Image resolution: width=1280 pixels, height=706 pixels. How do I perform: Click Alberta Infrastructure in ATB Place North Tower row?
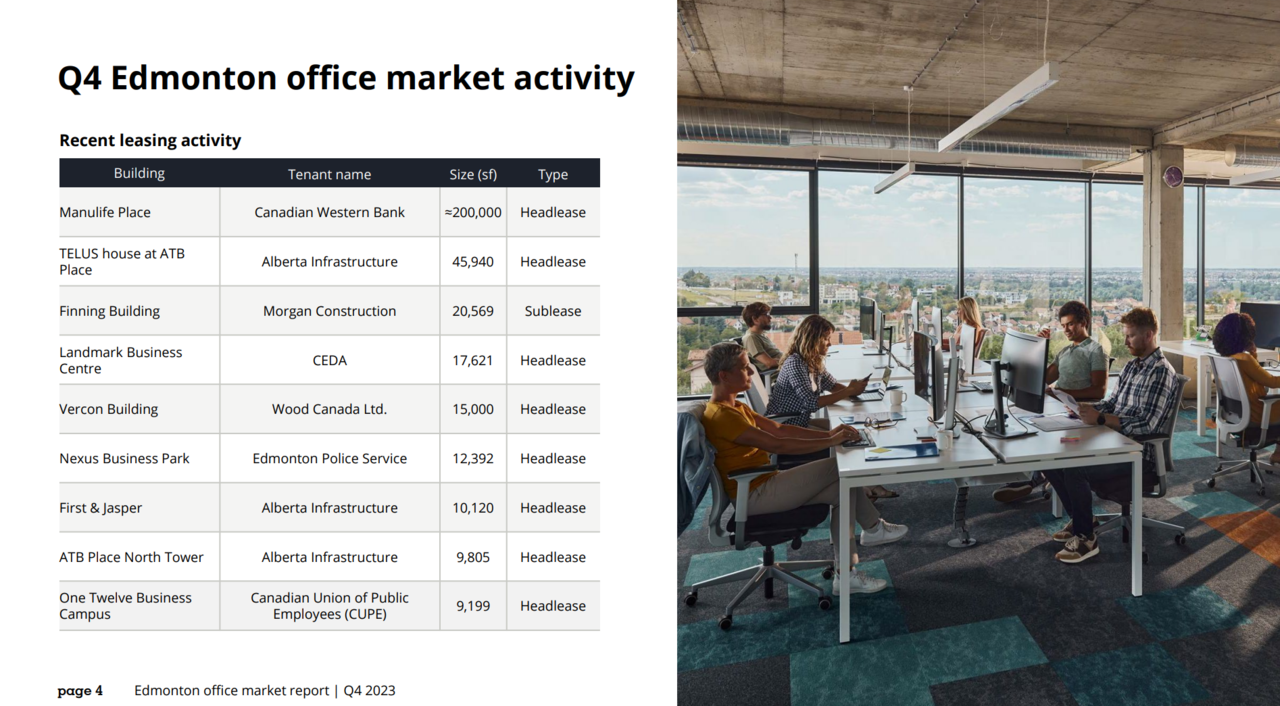(329, 557)
